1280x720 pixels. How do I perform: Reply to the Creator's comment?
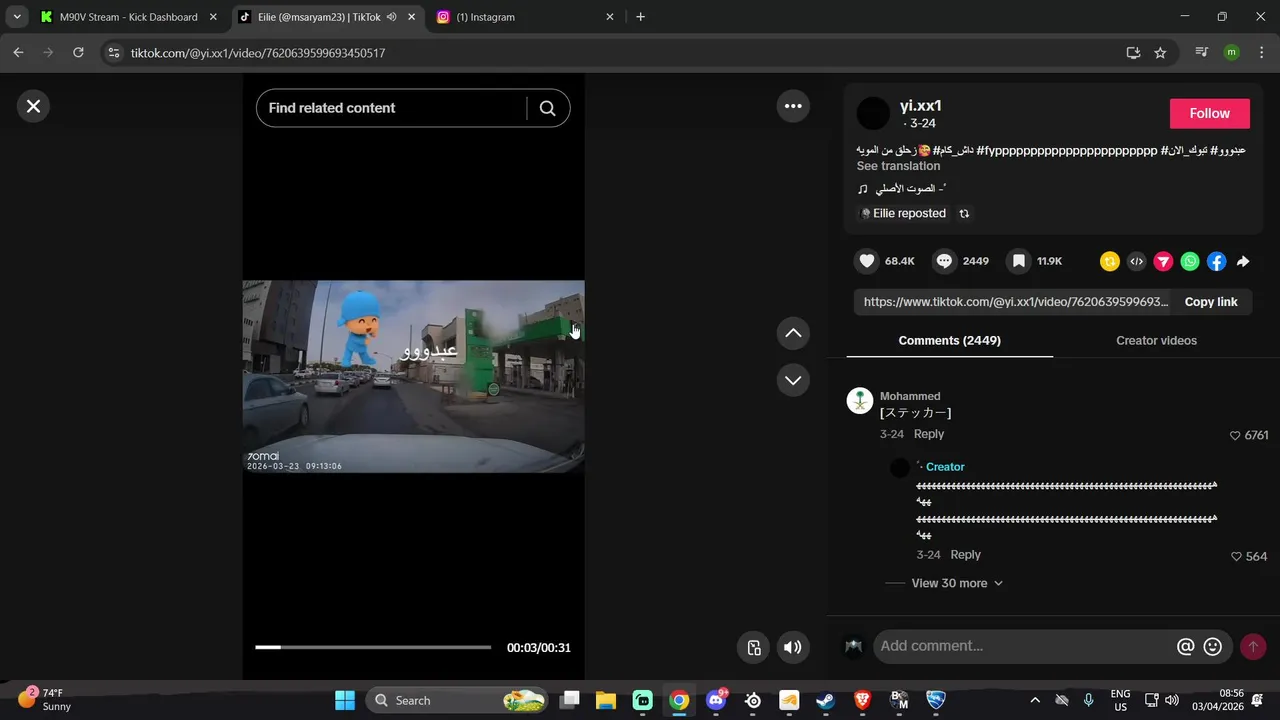[965, 555]
